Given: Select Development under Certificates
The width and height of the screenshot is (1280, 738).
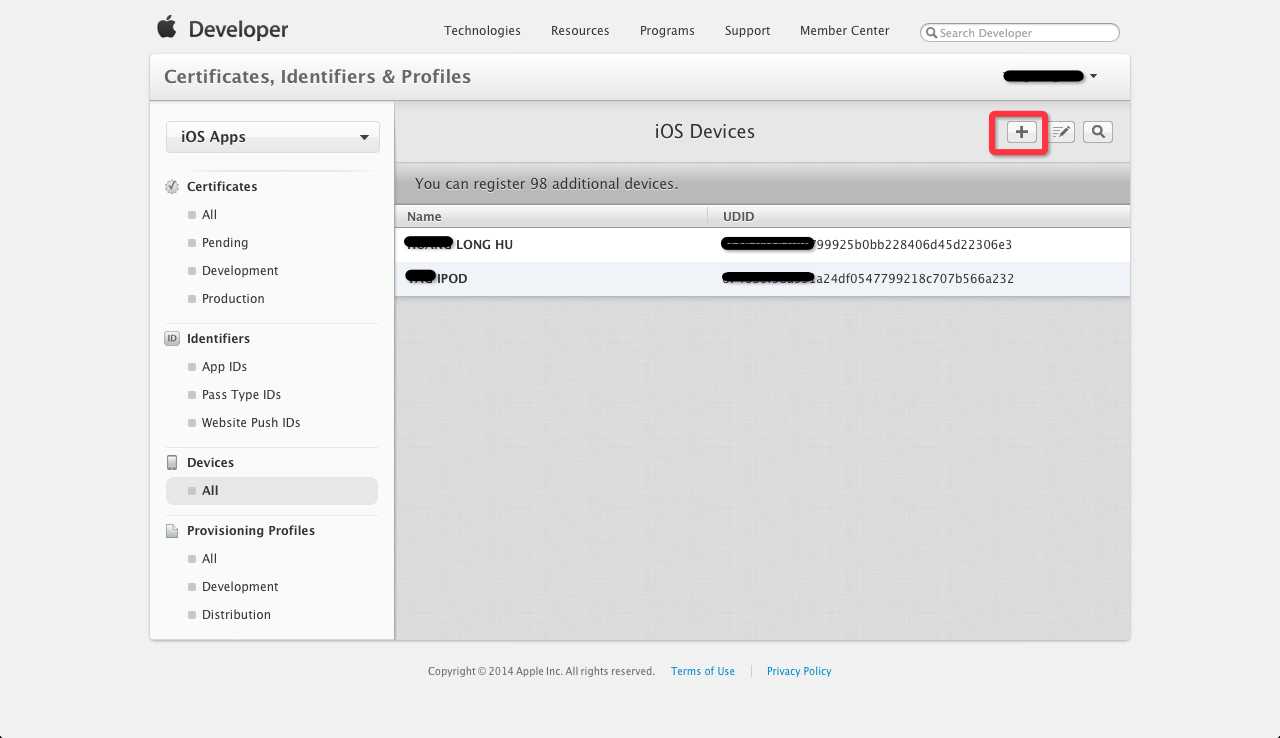Looking at the screenshot, I should coord(240,271).
